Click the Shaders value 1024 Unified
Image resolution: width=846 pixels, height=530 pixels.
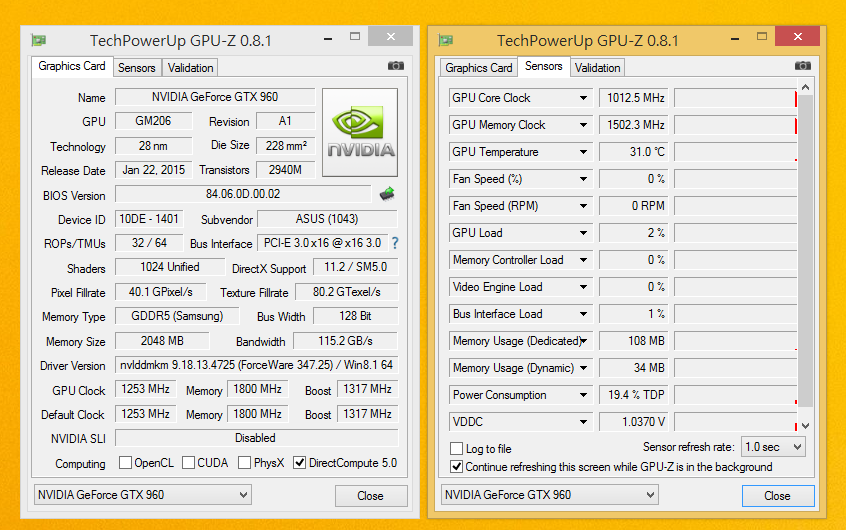170,267
